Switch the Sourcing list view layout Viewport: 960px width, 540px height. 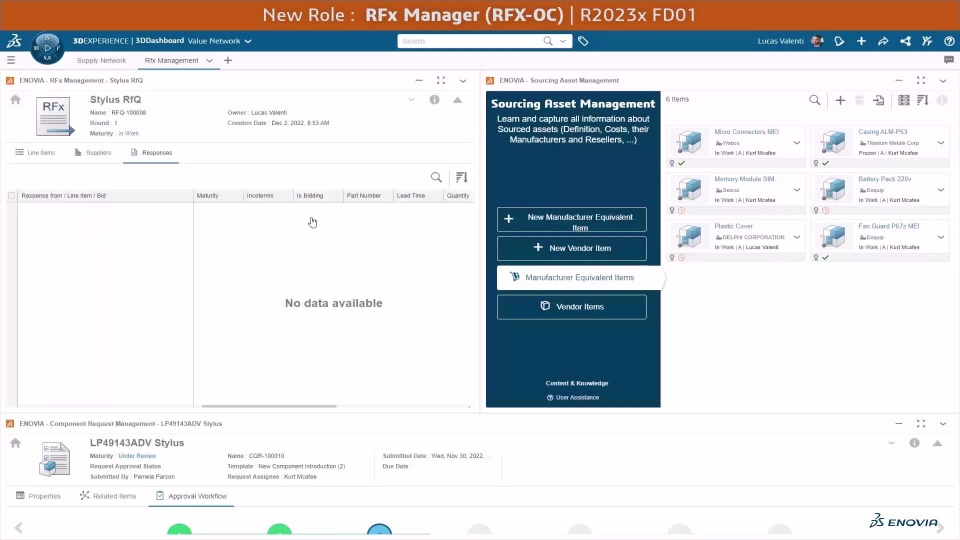[904, 100]
